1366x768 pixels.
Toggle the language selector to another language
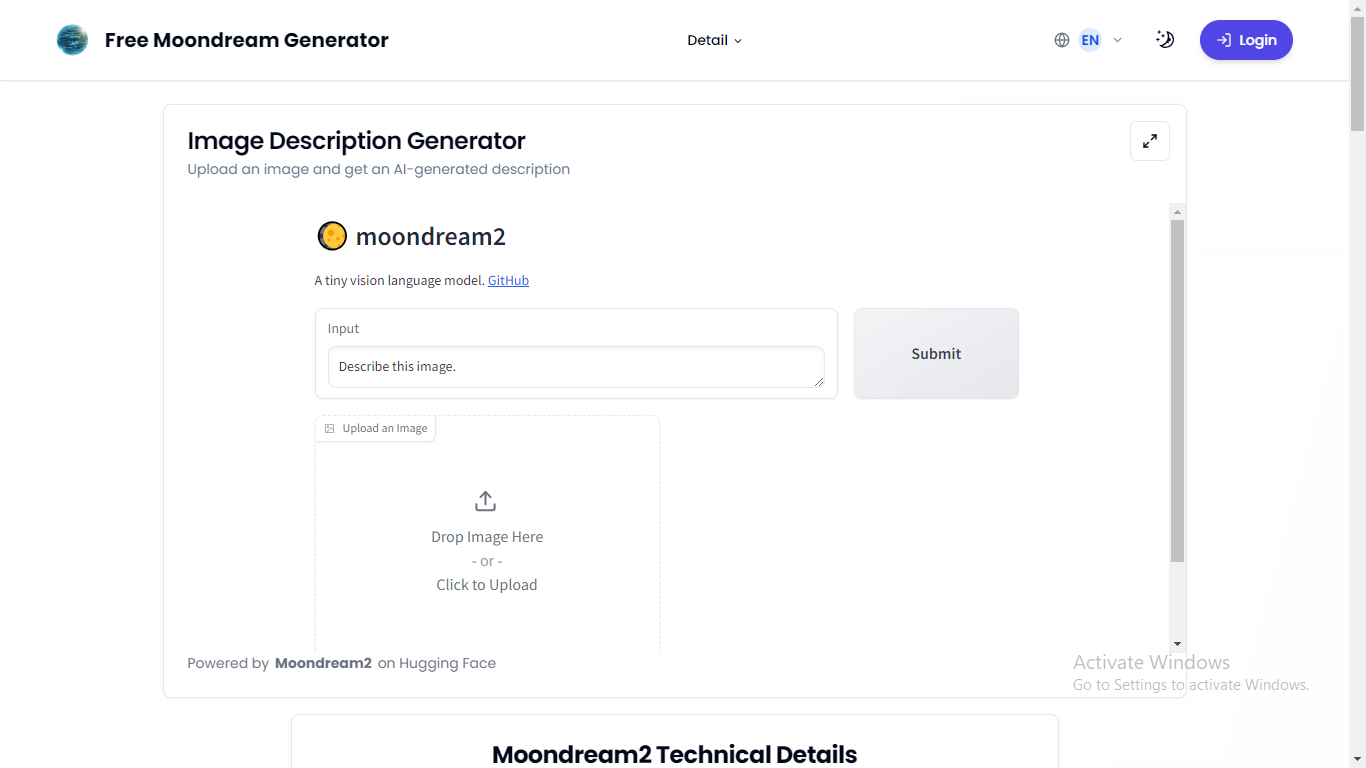point(1090,40)
